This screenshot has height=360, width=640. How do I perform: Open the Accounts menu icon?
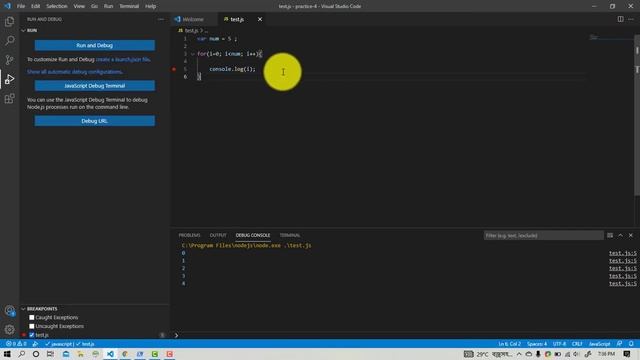10,311
